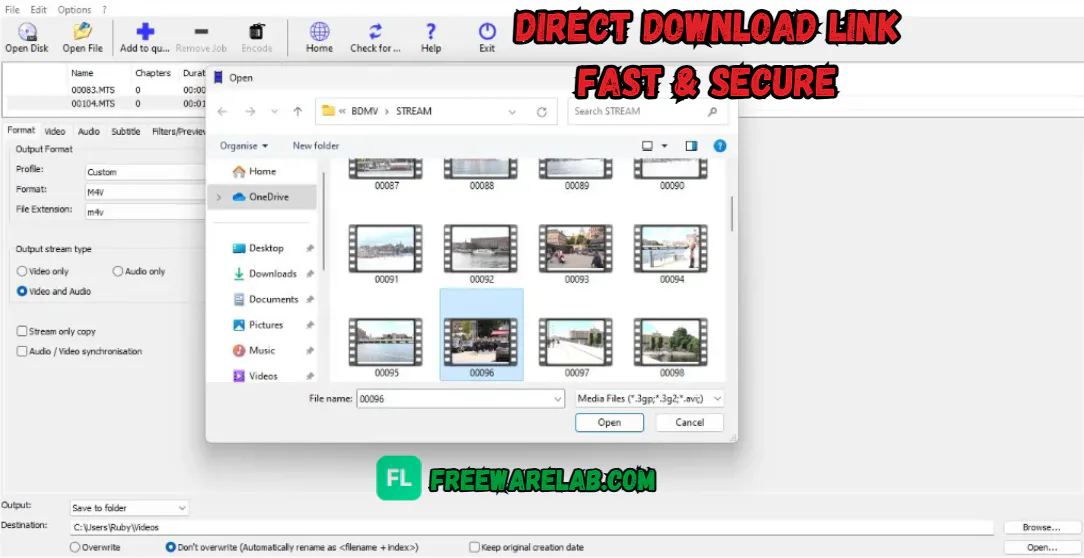This screenshot has width=1084, height=558.
Task: Open the Home globe icon
Action: (319, 32)
